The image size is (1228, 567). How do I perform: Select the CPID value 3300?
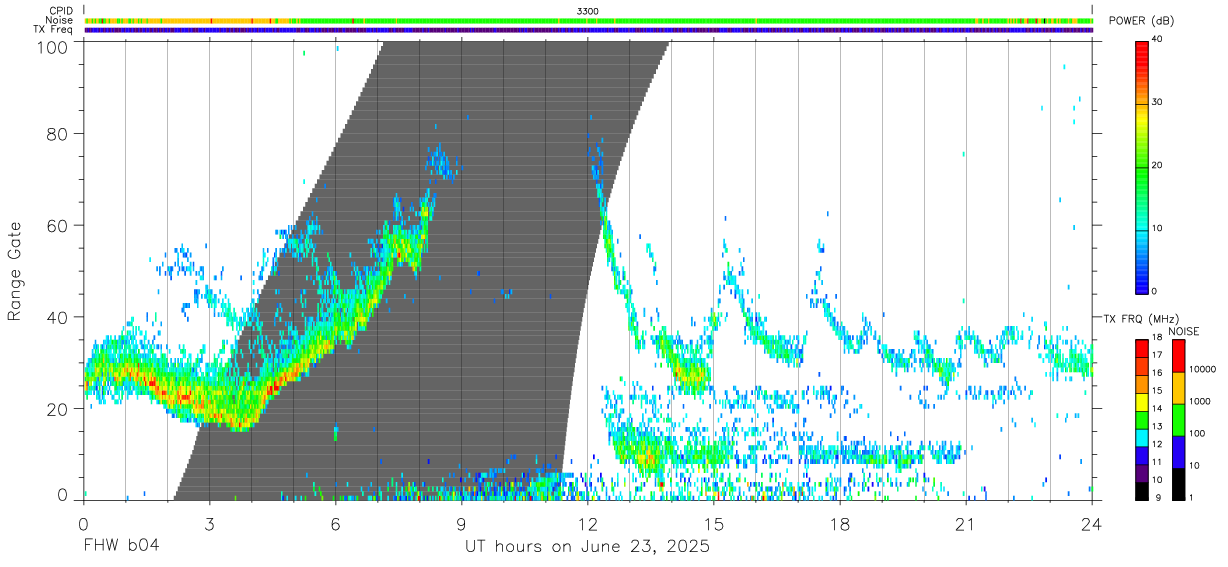(588, 11)
